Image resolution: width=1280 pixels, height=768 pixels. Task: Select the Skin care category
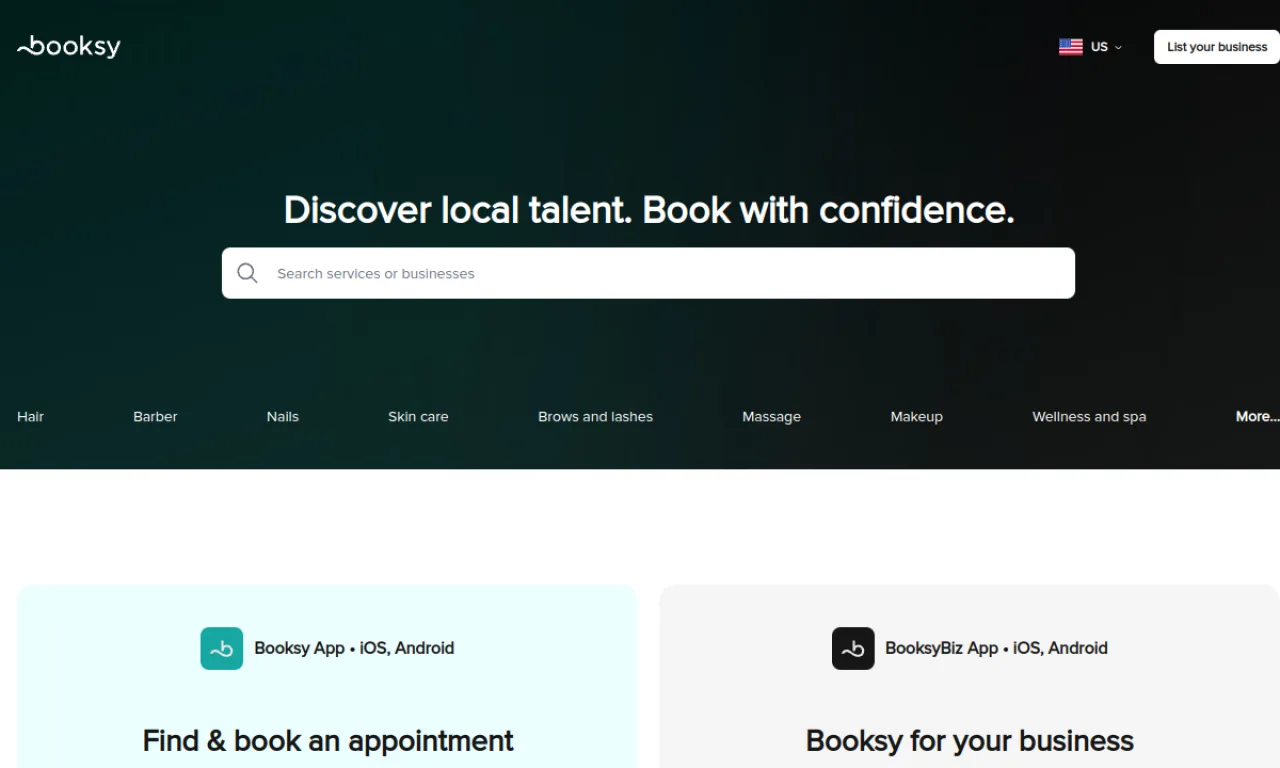click(418, 416)
